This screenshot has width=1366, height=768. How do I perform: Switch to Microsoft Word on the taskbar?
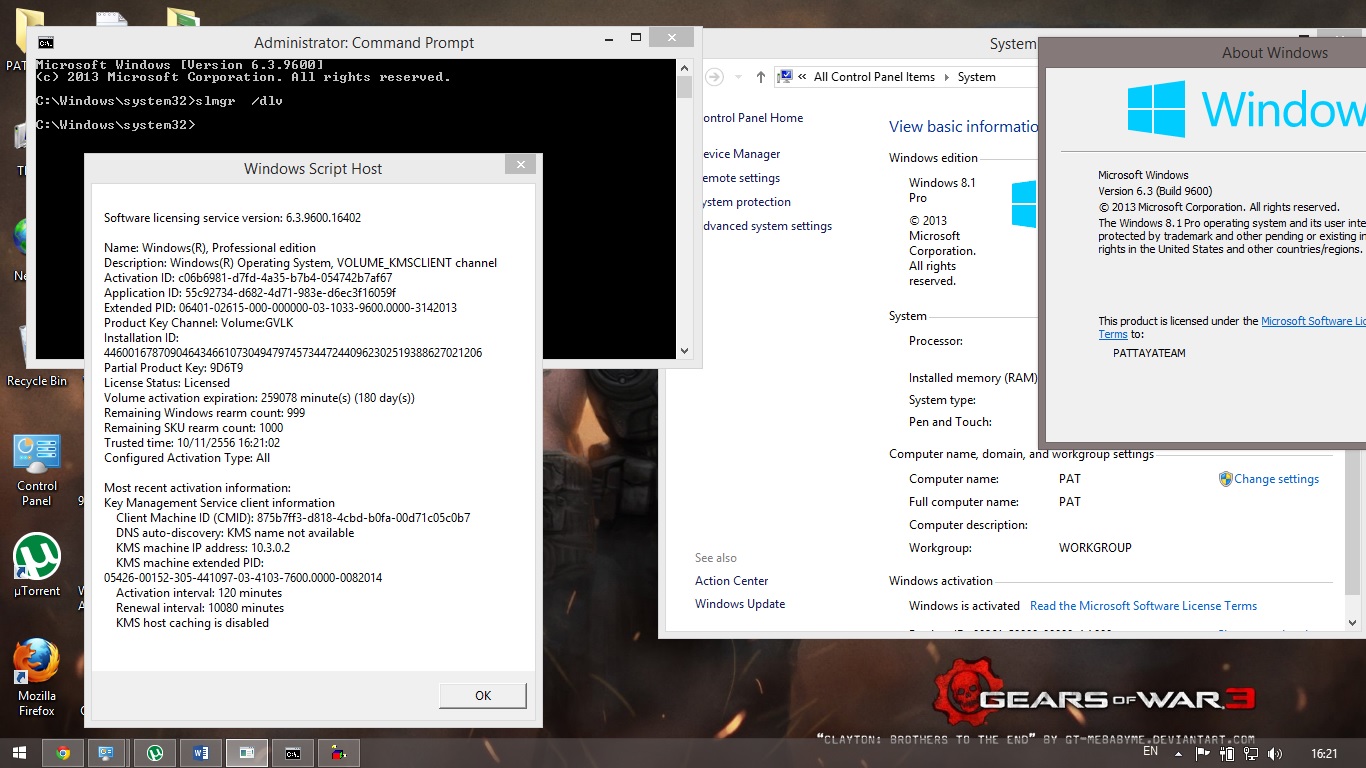(201, 753)
